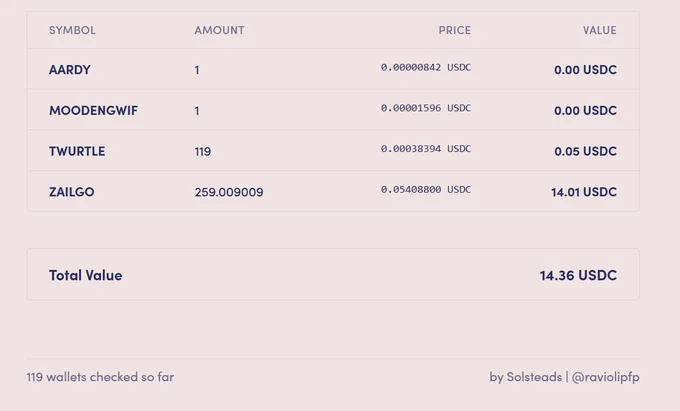The height and width of the screenshot is (411, 680).
Task: Click ZAILGO value 14.01 USDC
Action: click(x=584, y=192)
